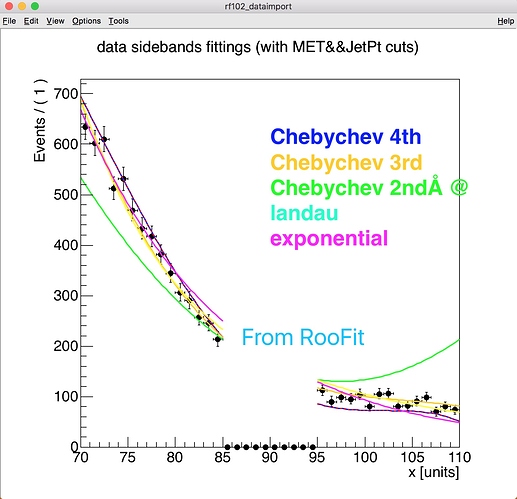
Task: Open the Options menu
Action: coord(86,21)
